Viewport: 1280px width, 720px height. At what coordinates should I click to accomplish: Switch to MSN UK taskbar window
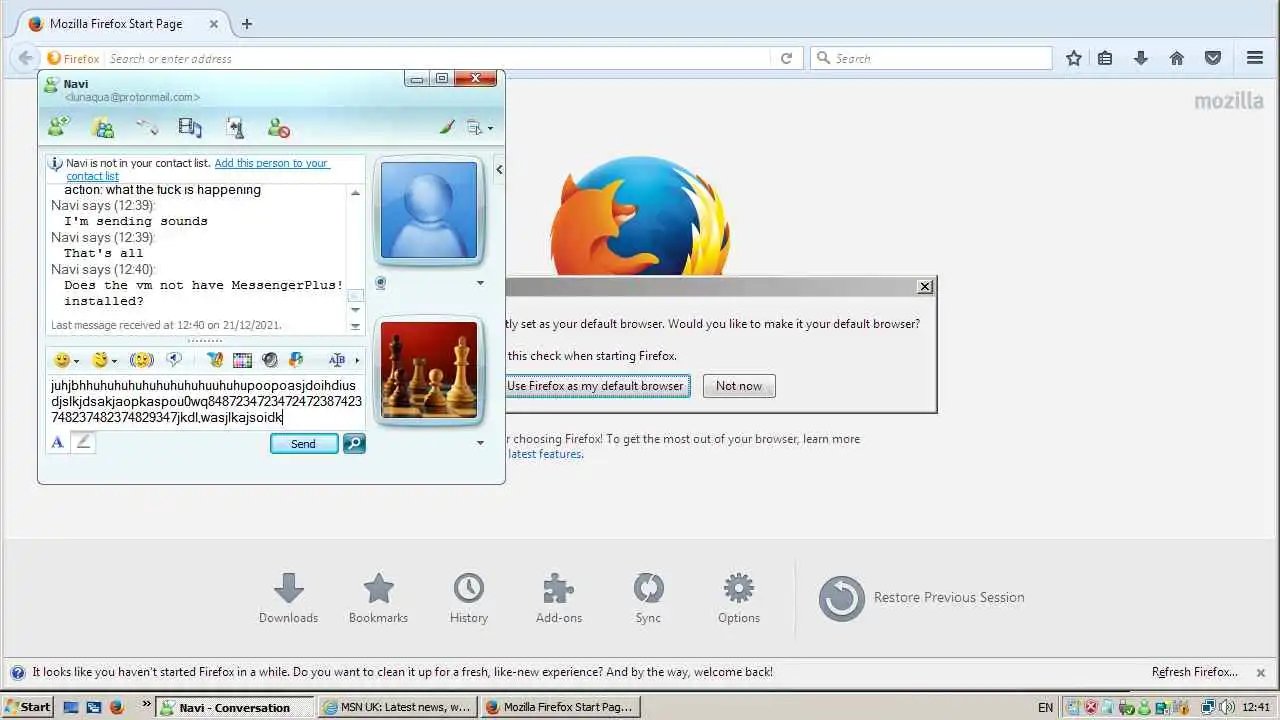pyautogui.click(x=397, y=707)
